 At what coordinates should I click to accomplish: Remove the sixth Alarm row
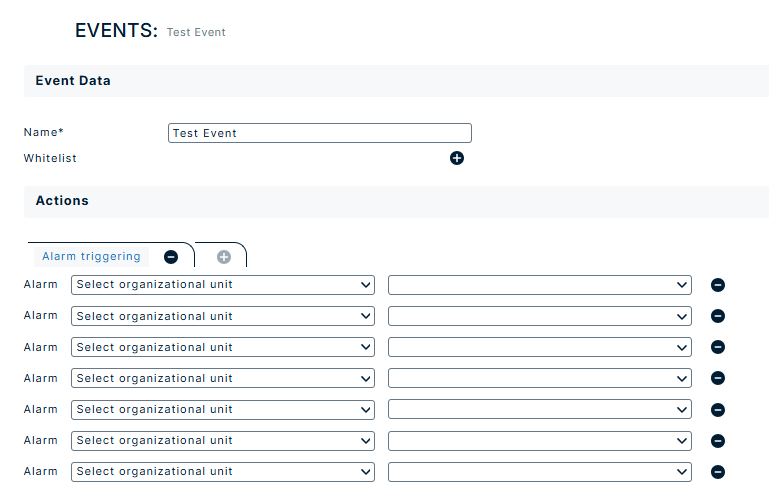[x=718, y=440]
